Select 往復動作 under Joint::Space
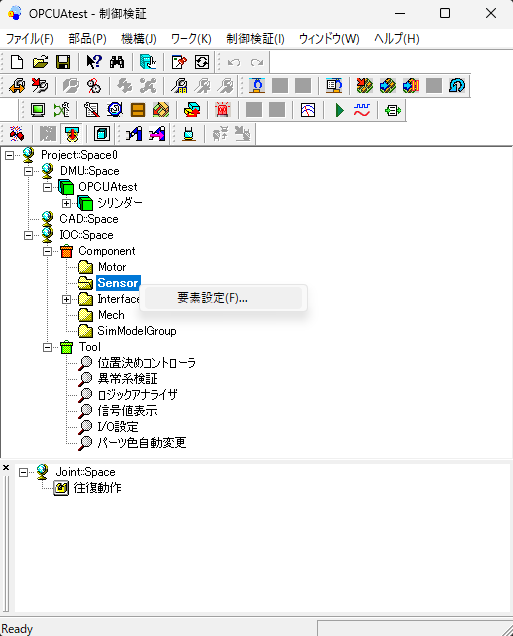This screenshot has height=636, width=513. (97, 488)
